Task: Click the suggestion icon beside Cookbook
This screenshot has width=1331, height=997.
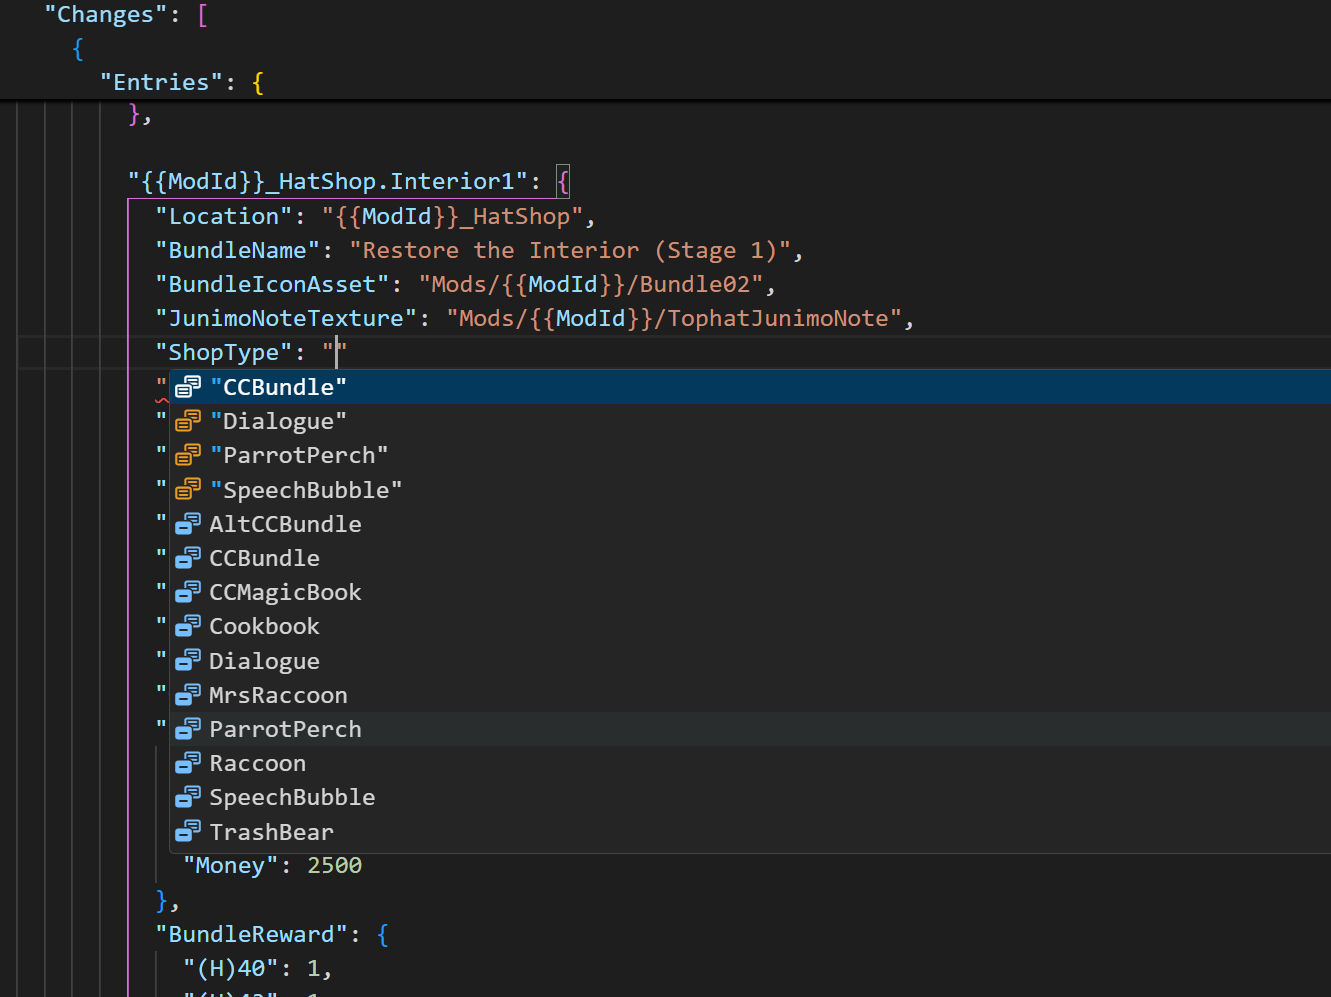Action: tap(188, 625)
